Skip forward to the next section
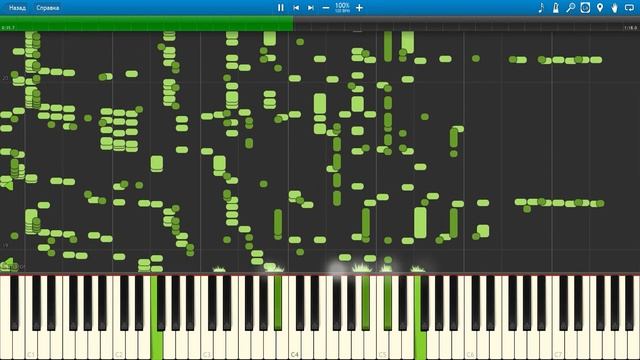 [311, 8]
